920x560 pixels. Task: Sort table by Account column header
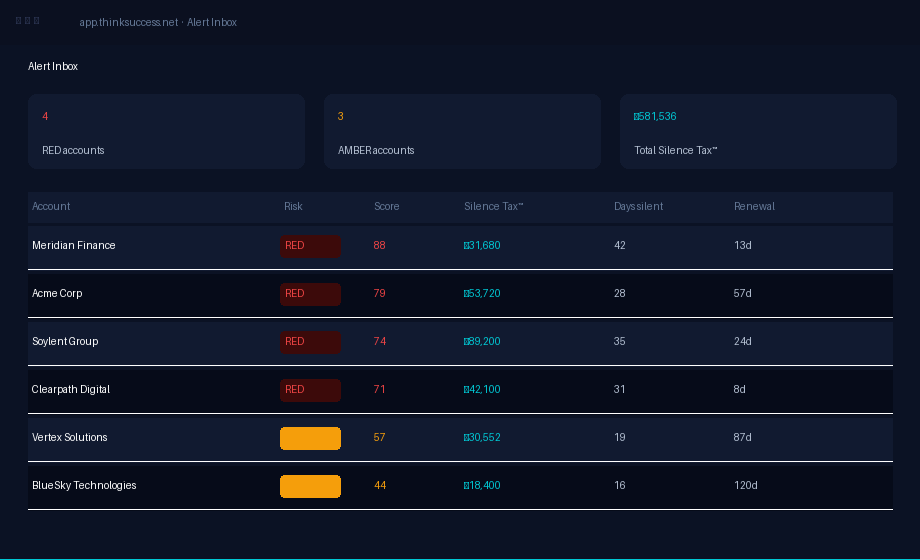pyautogui.click(x=51, y=207)
